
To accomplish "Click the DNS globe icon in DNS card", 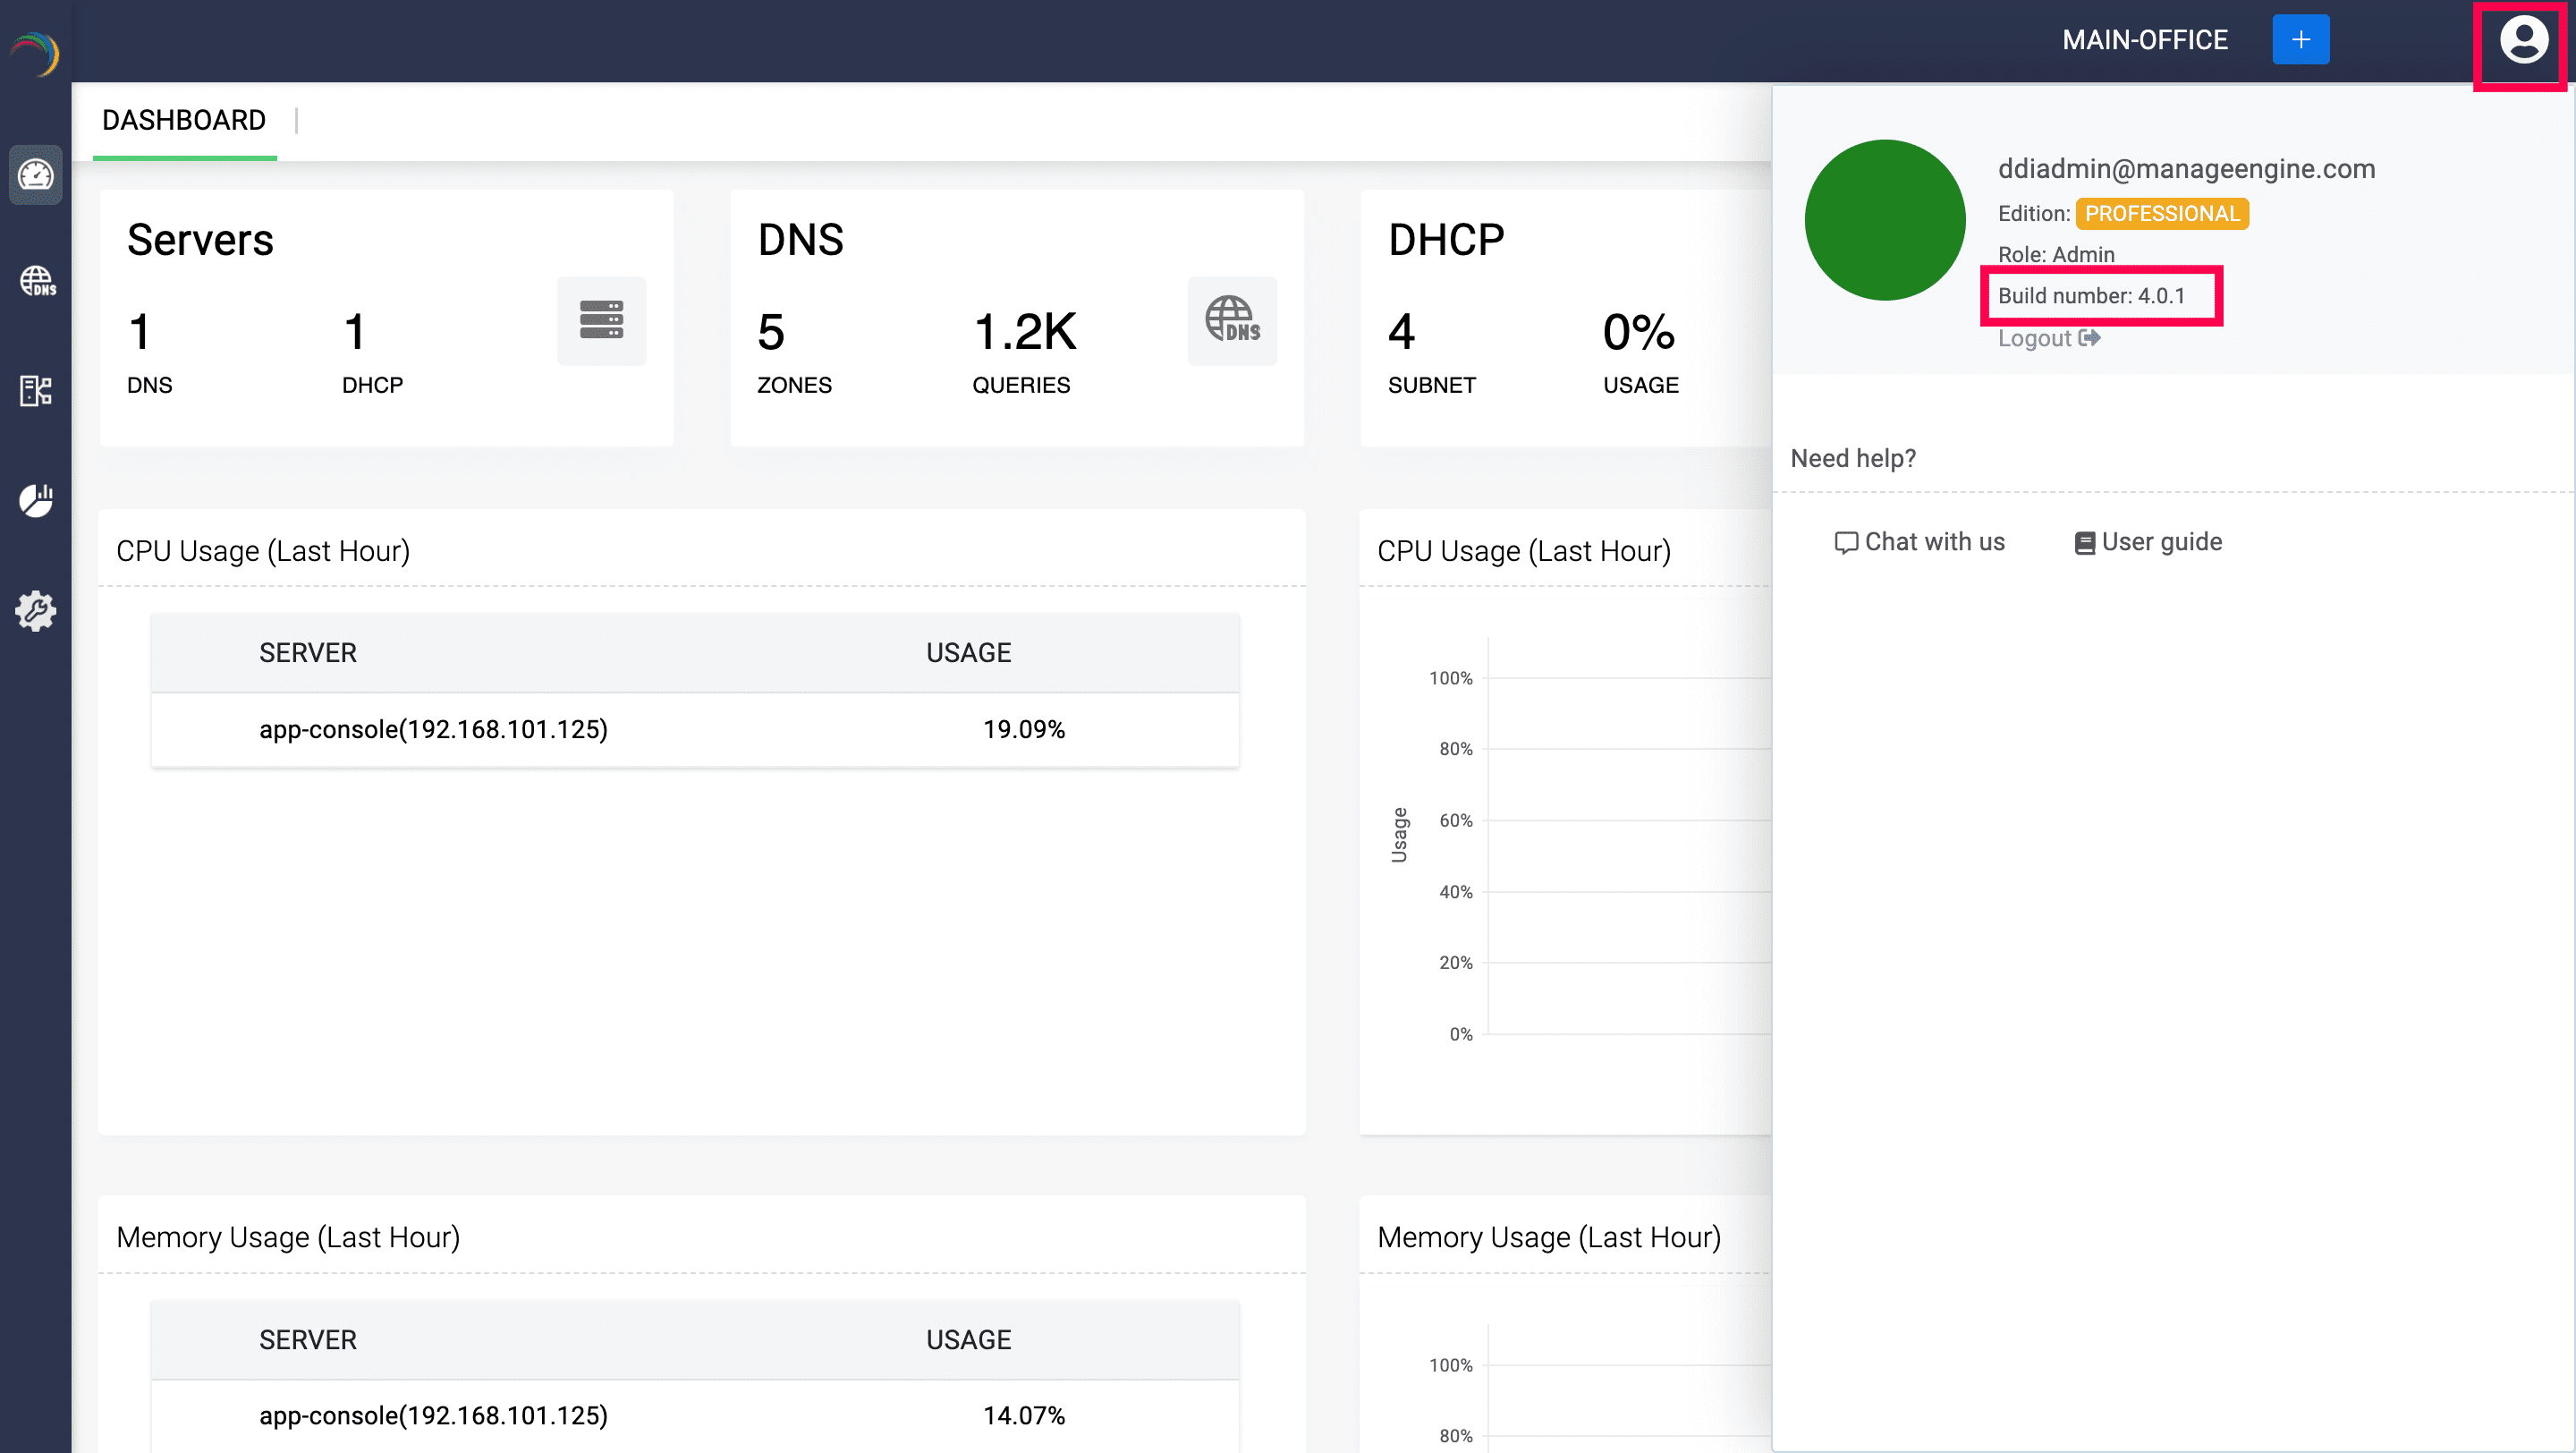I will pos(1231,320).
